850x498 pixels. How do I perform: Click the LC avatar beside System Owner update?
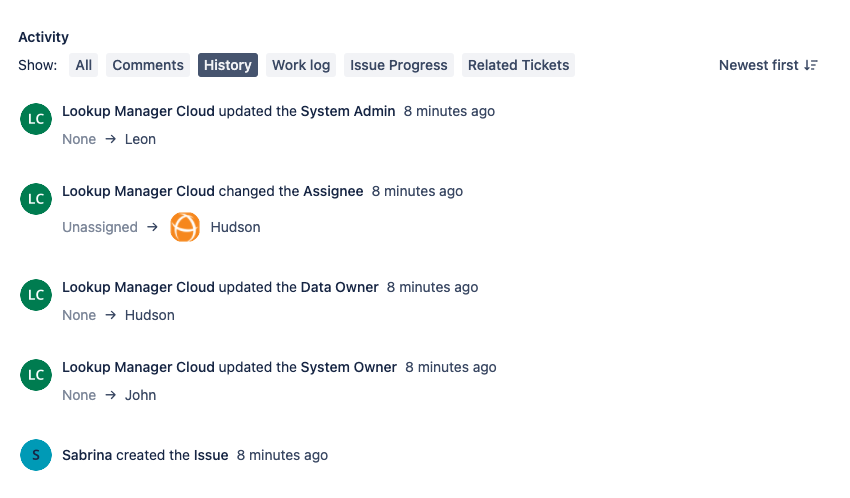(x=36, y=375)
